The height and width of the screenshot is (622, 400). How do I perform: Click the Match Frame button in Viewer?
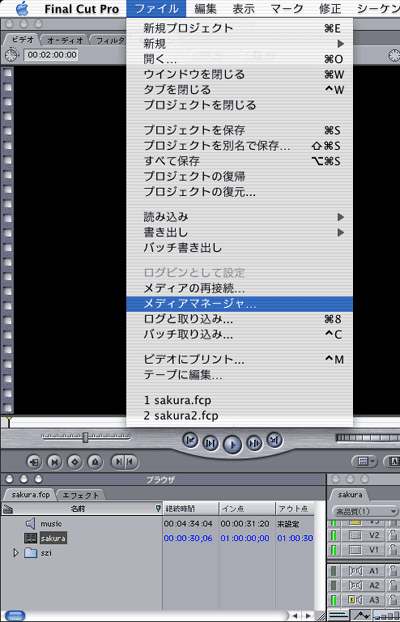point(34,462)
